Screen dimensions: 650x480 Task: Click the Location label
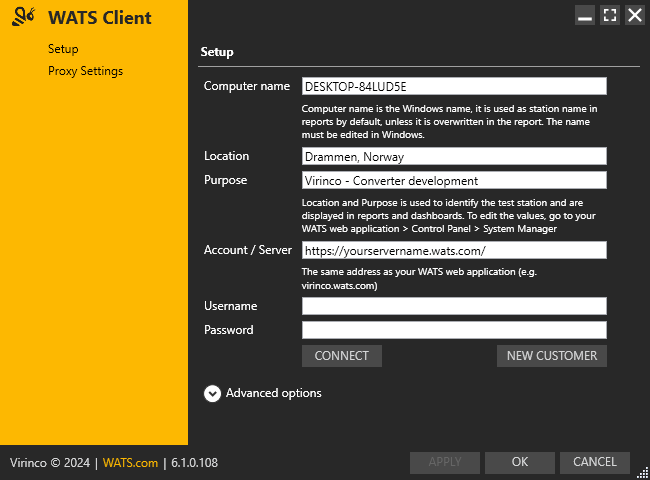coord(226,156)
